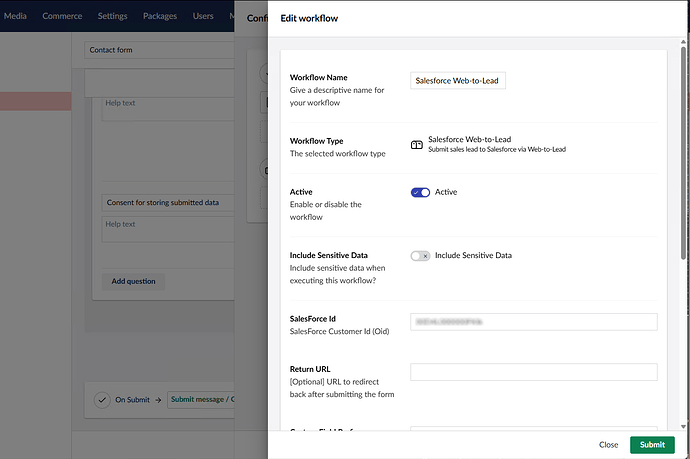Click the Consent for storing submitted data field
The image size is (690, 459).
pyautogui.click(x=168, y=202)
